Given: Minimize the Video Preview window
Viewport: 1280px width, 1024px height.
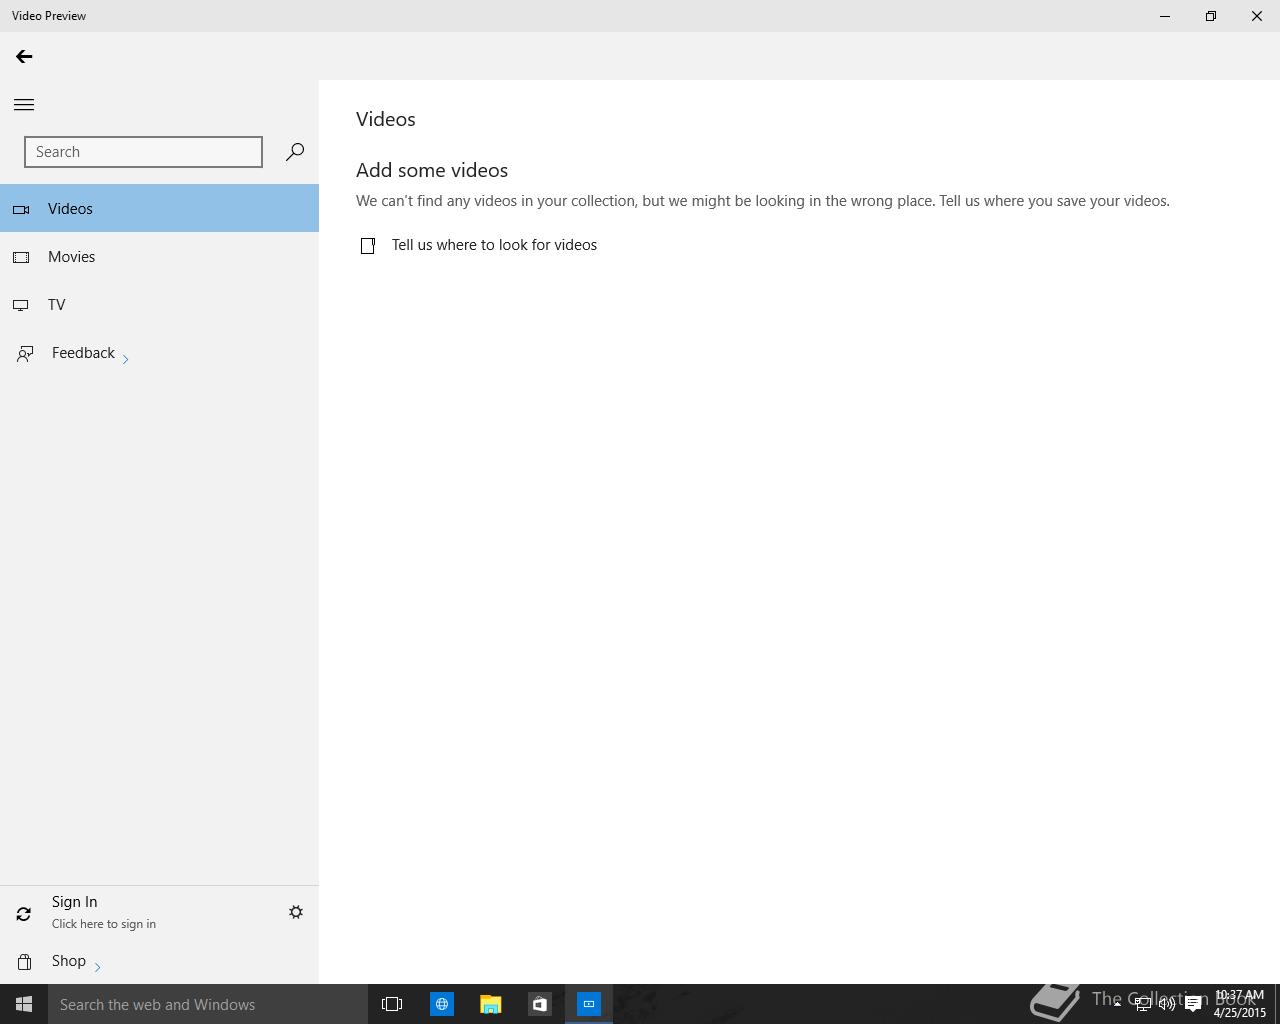Looking at the screenshot, I should coord(1165,16).
